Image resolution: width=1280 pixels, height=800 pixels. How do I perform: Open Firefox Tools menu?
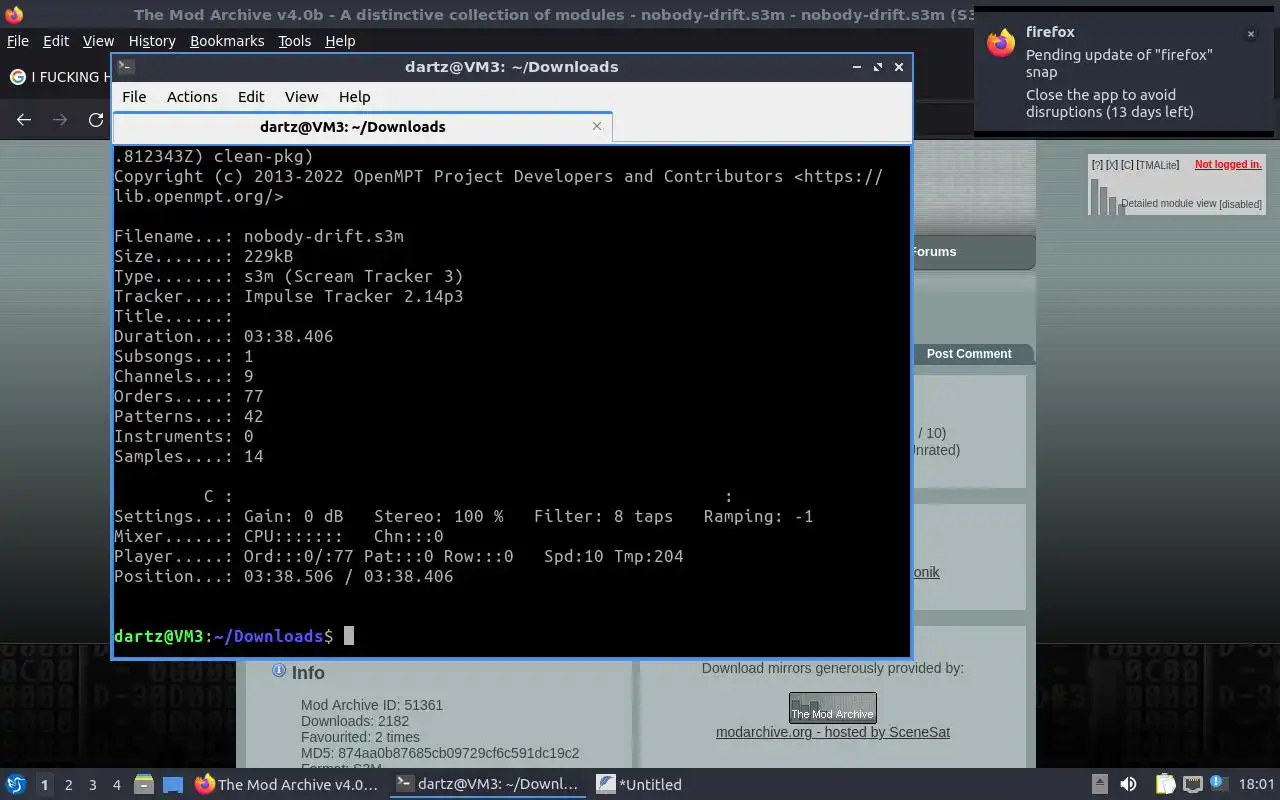pyautogui.click(x=295, y=41)
